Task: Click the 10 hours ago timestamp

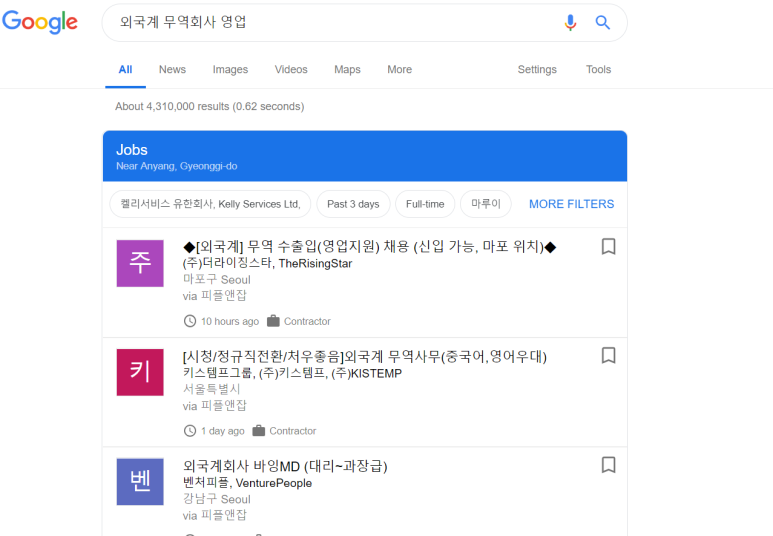Action: point(230,322)
